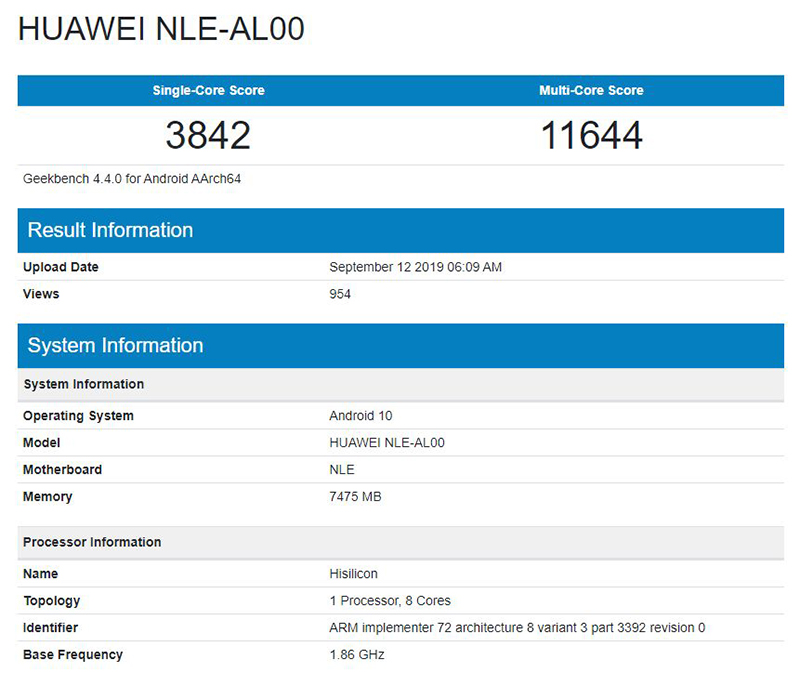Viewport: 800px width, 673px height.
Task: Click the Multi-Core Score header
Action: pos(591,90)
